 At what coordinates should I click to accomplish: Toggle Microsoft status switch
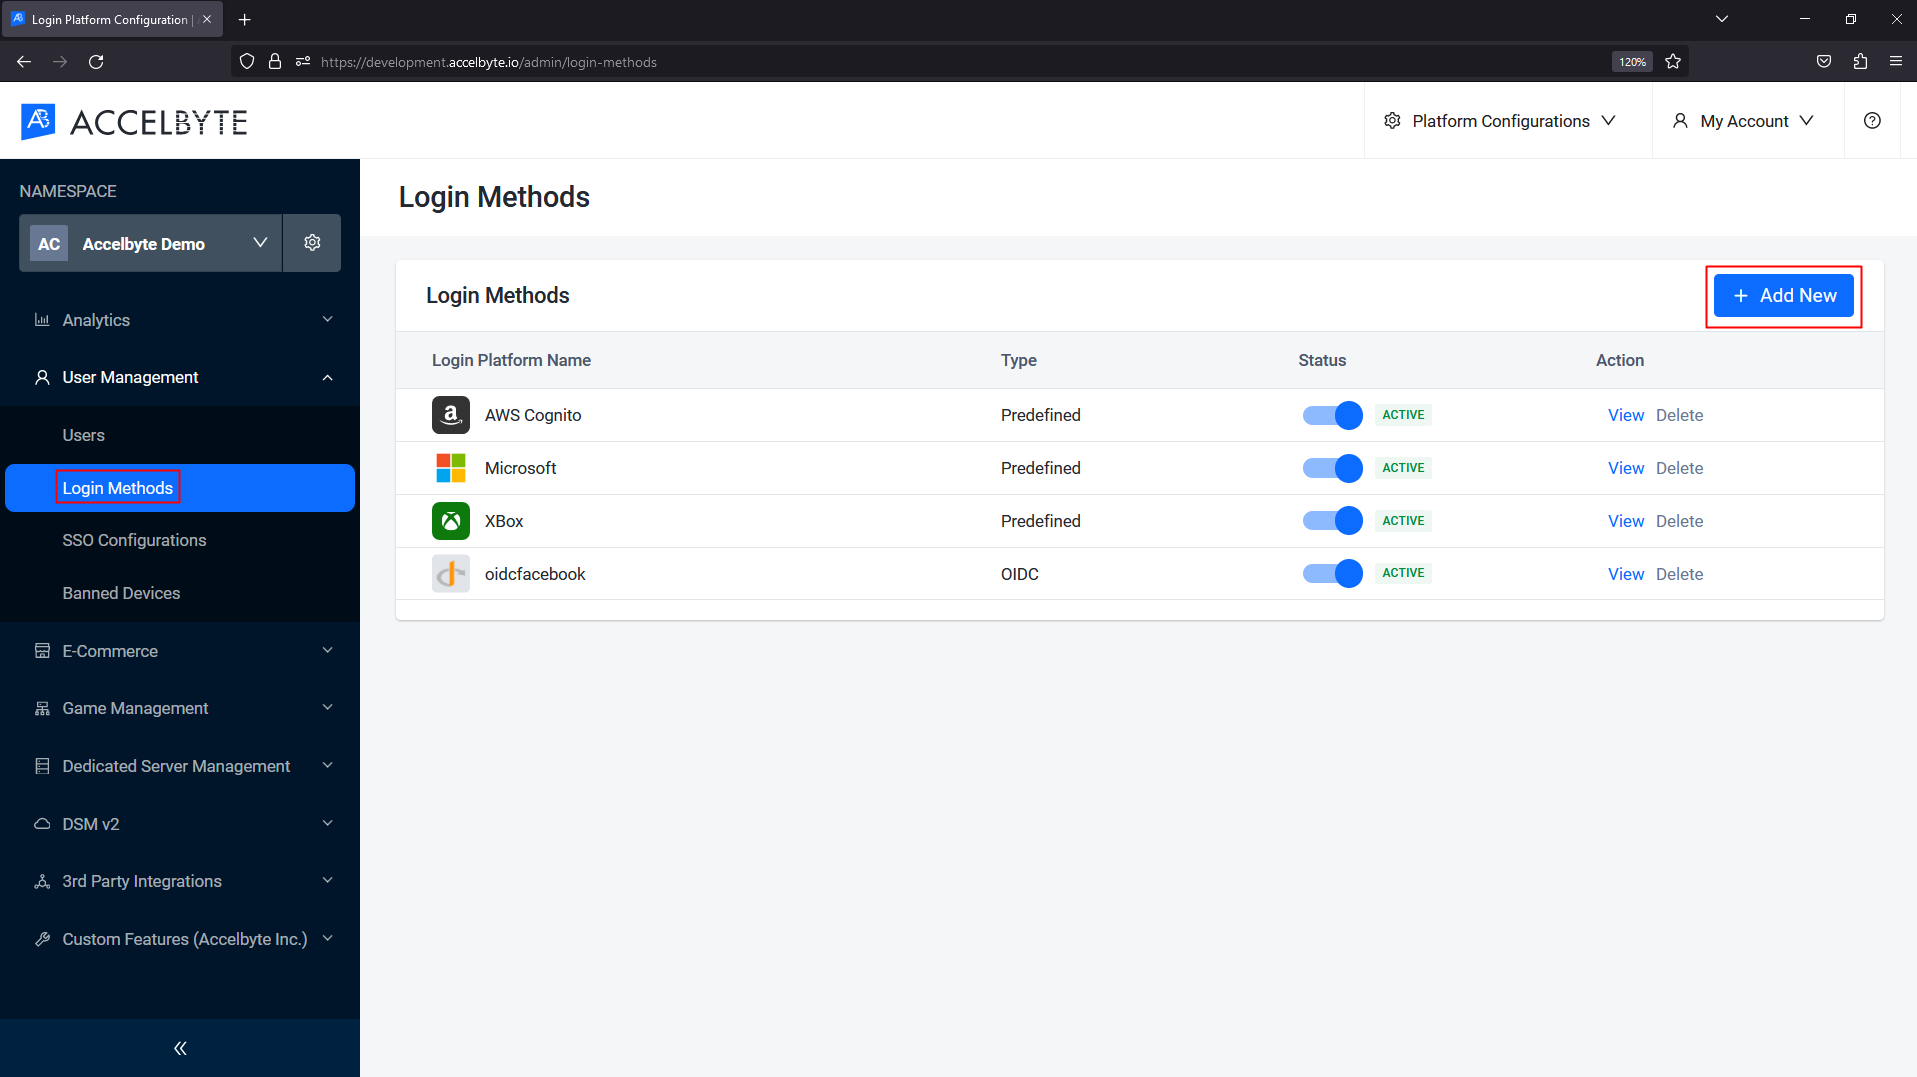point(1332,468)
